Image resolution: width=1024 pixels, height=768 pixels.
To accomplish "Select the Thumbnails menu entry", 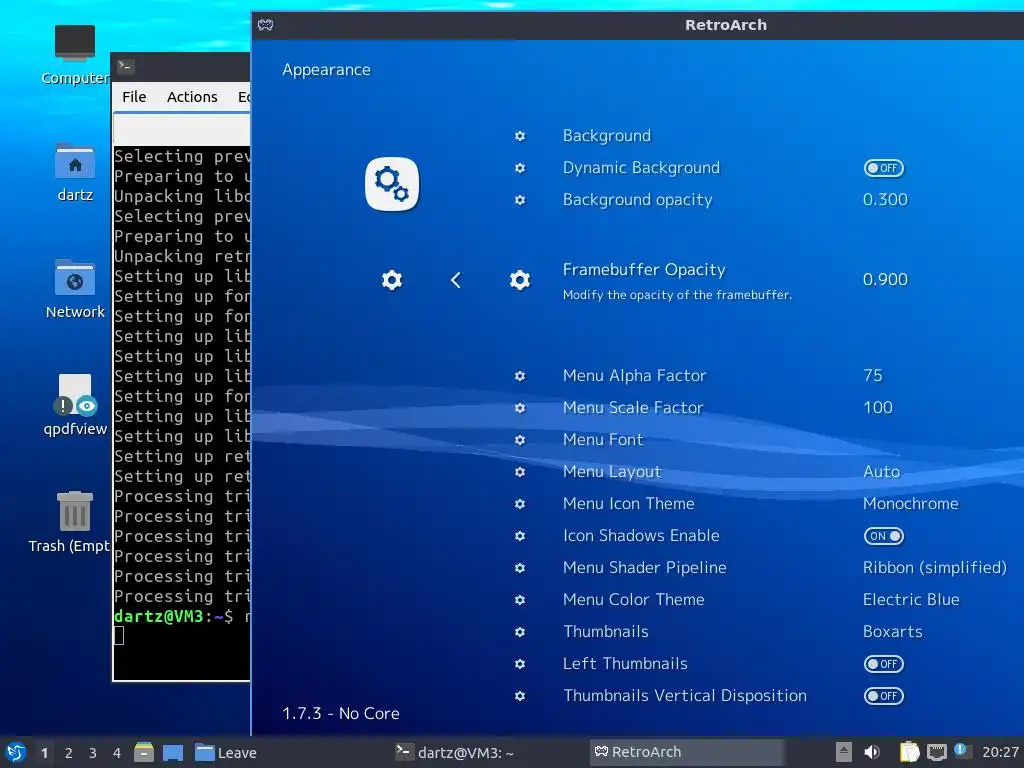I will 606,632.
